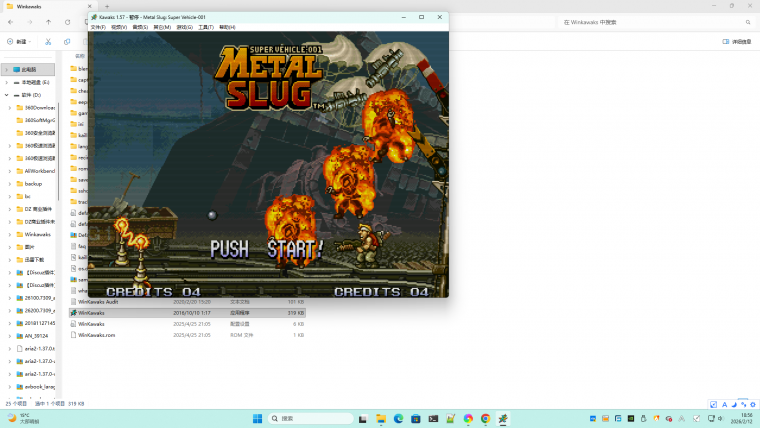The height and width of the screenshot is (428, 760).
Task: Click the volume speaker tray icon
Action: (x=720, y=418)
